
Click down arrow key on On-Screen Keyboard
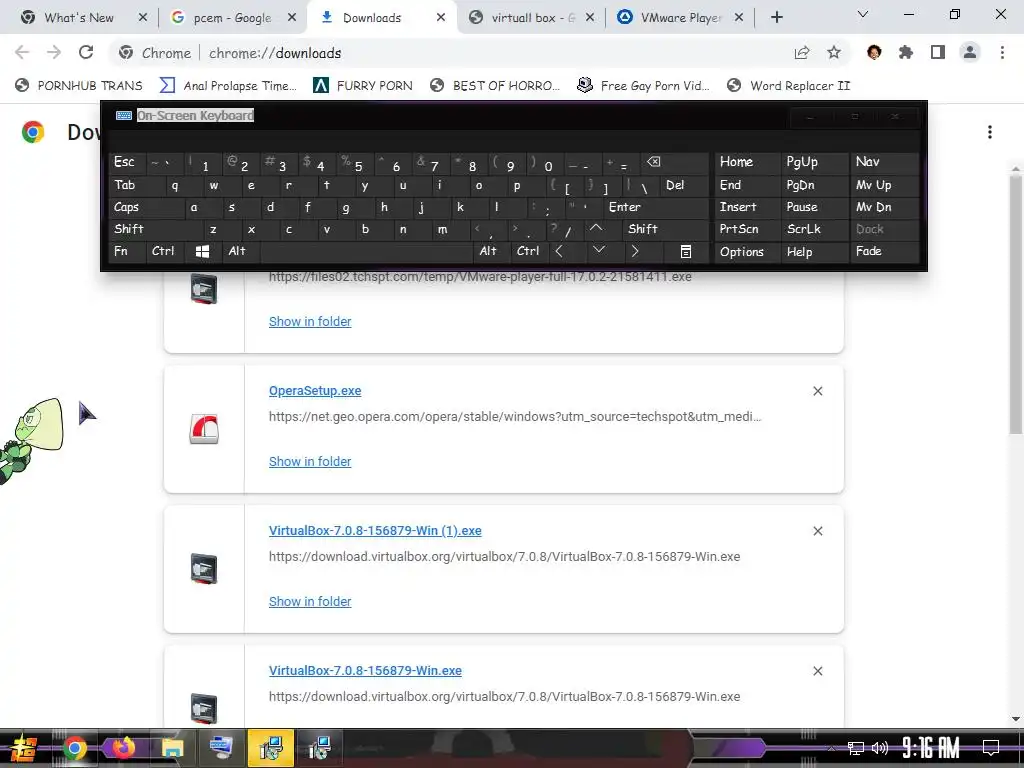tap(598, 251)
